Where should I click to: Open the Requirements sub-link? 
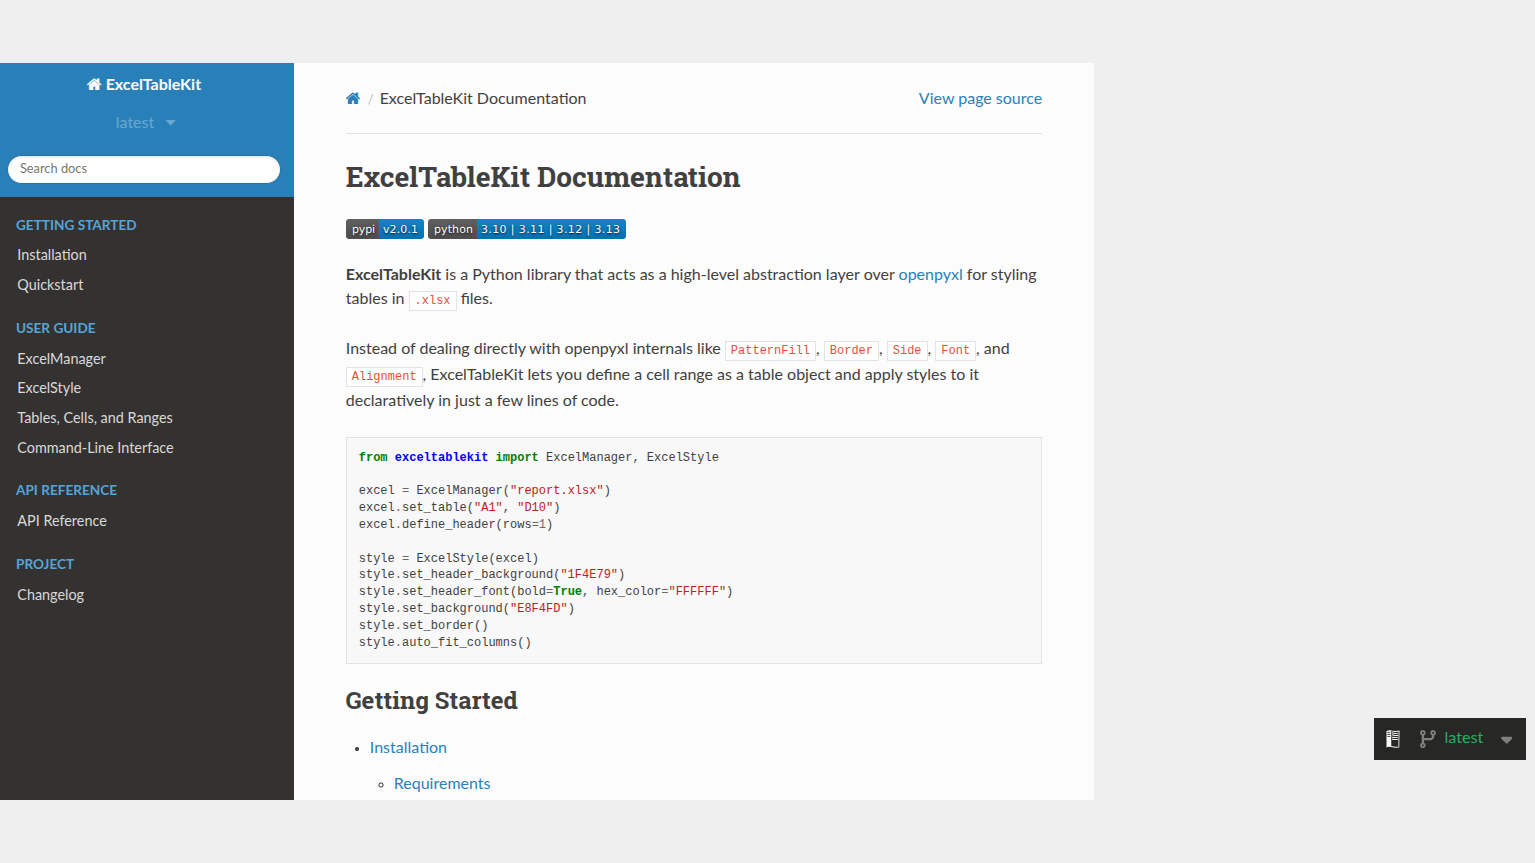pos(442,784)
